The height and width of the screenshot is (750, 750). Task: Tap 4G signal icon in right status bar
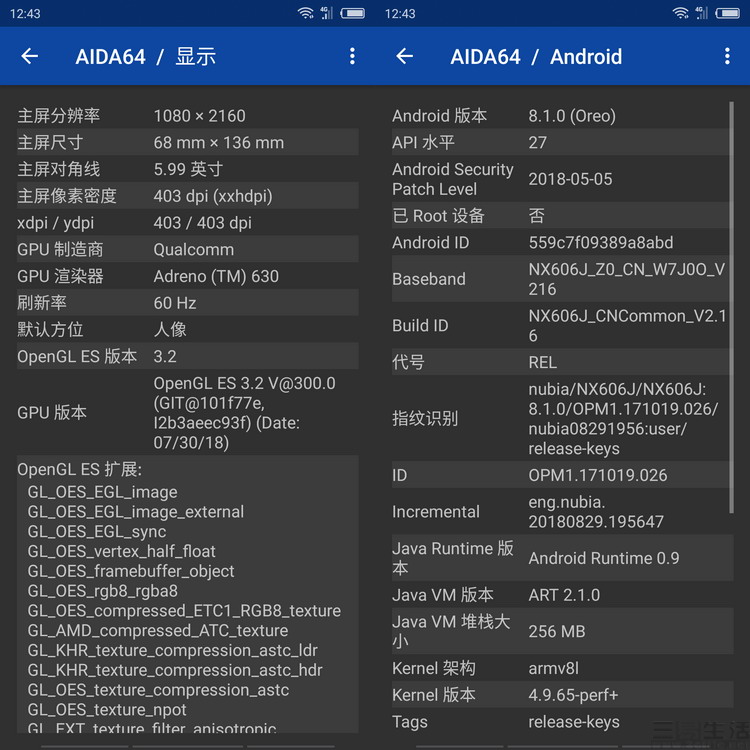[x=702, y=13]
